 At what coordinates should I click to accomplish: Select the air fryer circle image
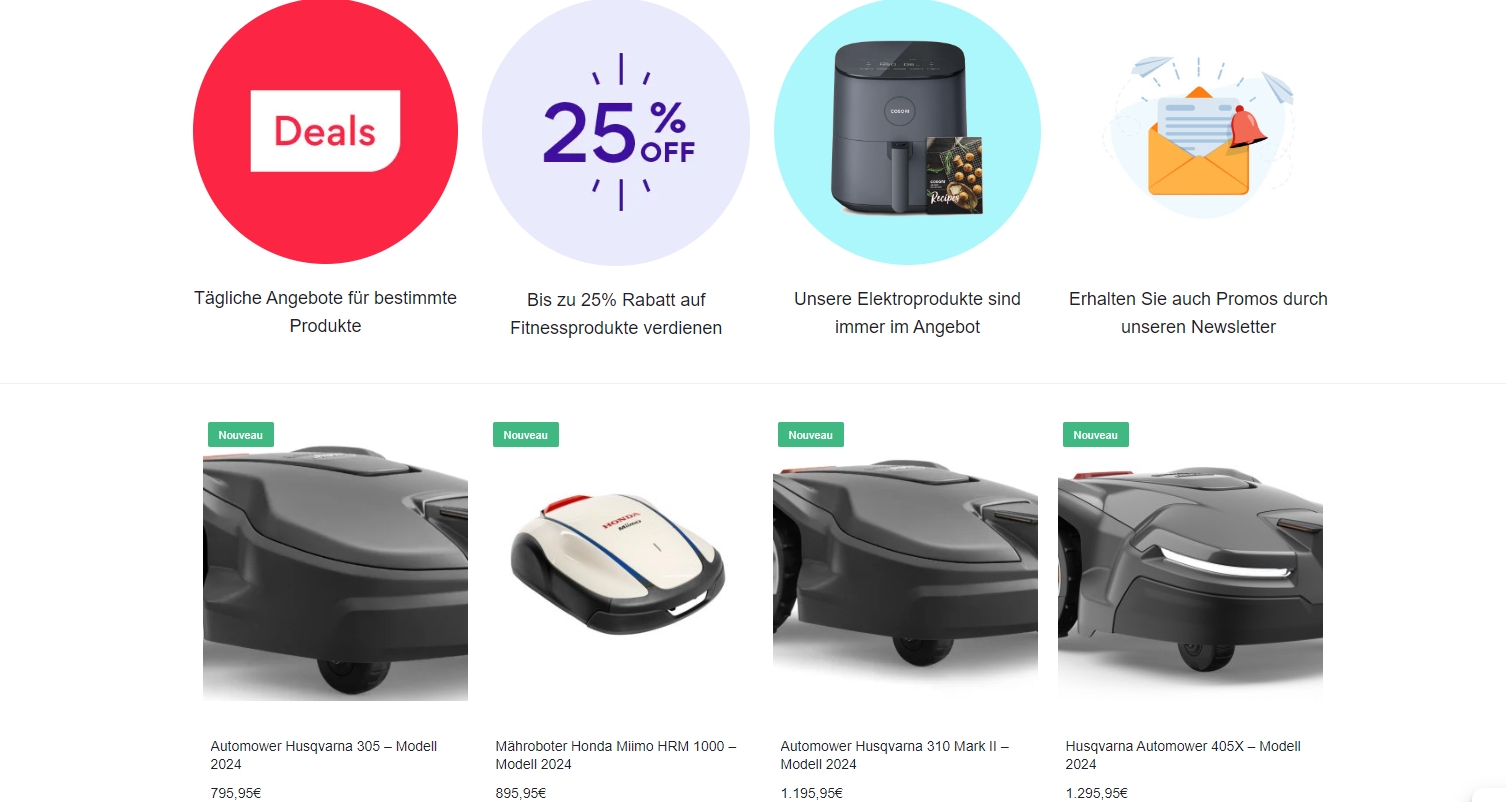coord(907,132)
